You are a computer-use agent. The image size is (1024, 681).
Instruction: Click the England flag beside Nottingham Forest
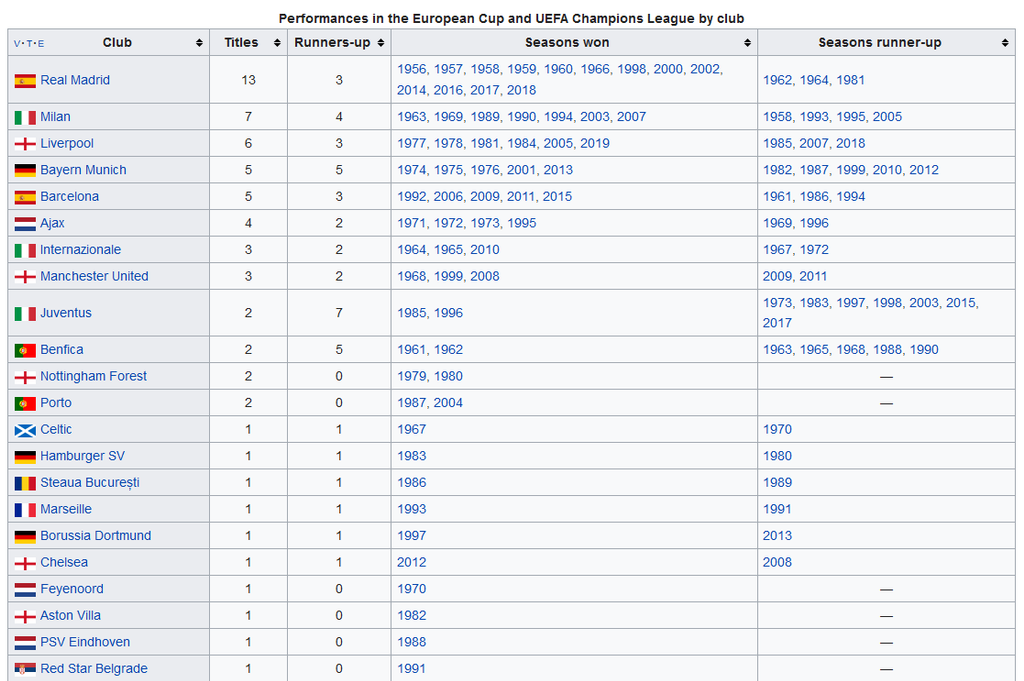click(25, 377)
